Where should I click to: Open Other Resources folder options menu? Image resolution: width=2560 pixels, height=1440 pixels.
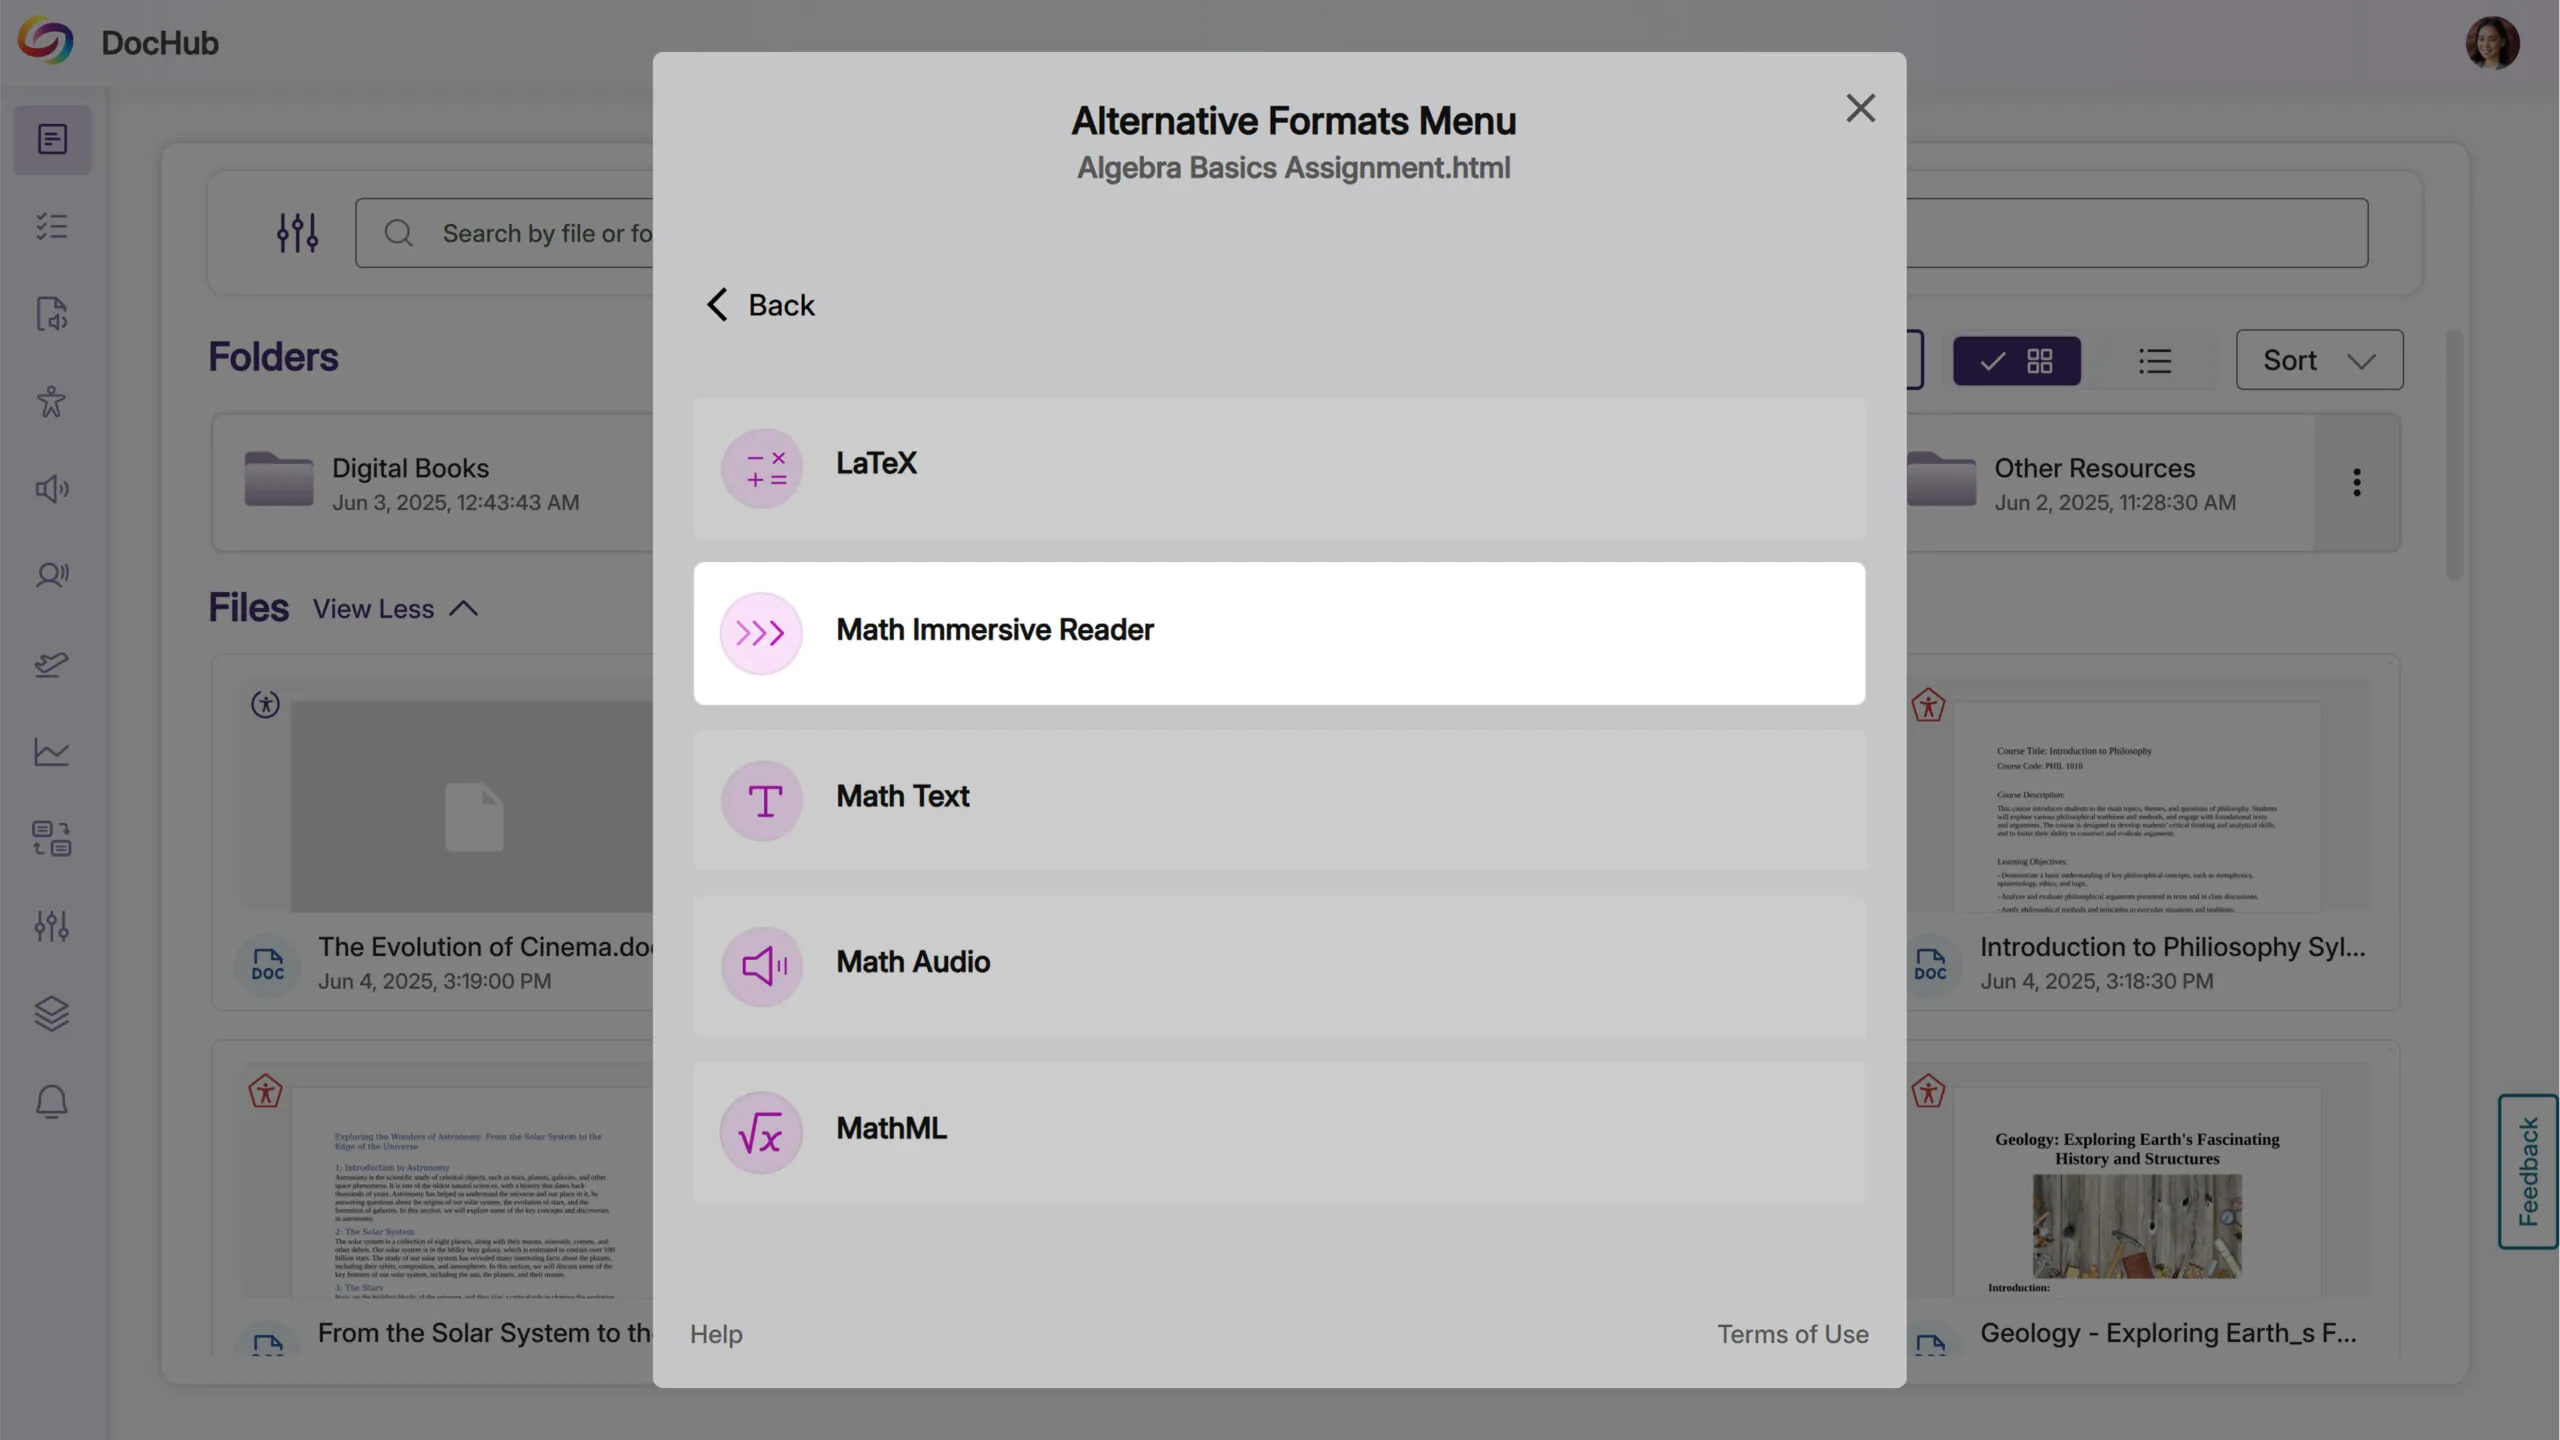pos(2356,483)
